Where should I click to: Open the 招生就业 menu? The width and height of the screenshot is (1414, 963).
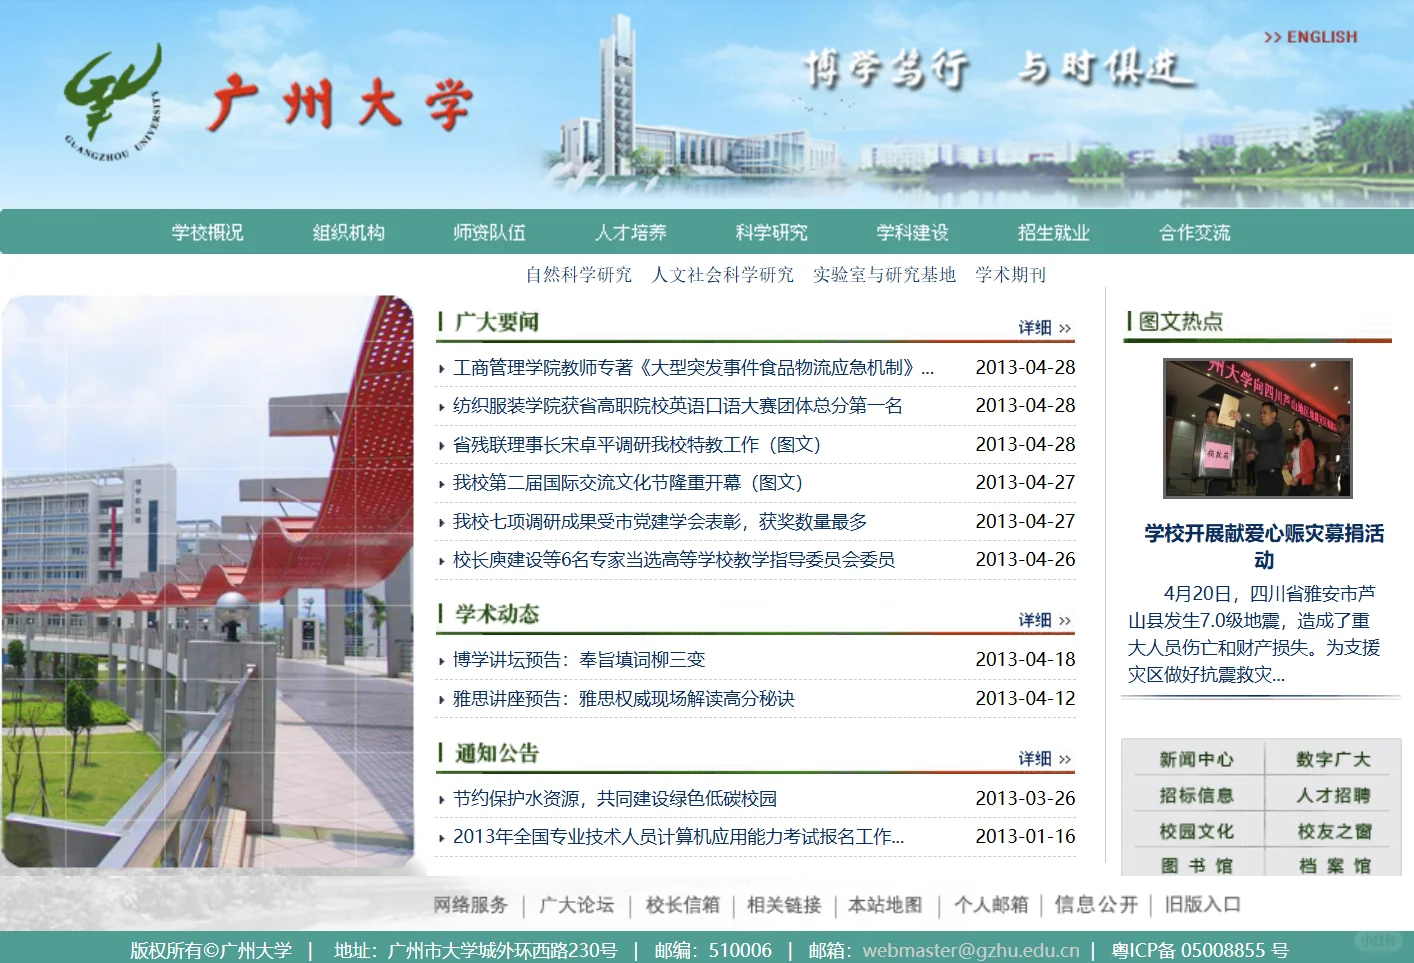[x=1052, y=231]
